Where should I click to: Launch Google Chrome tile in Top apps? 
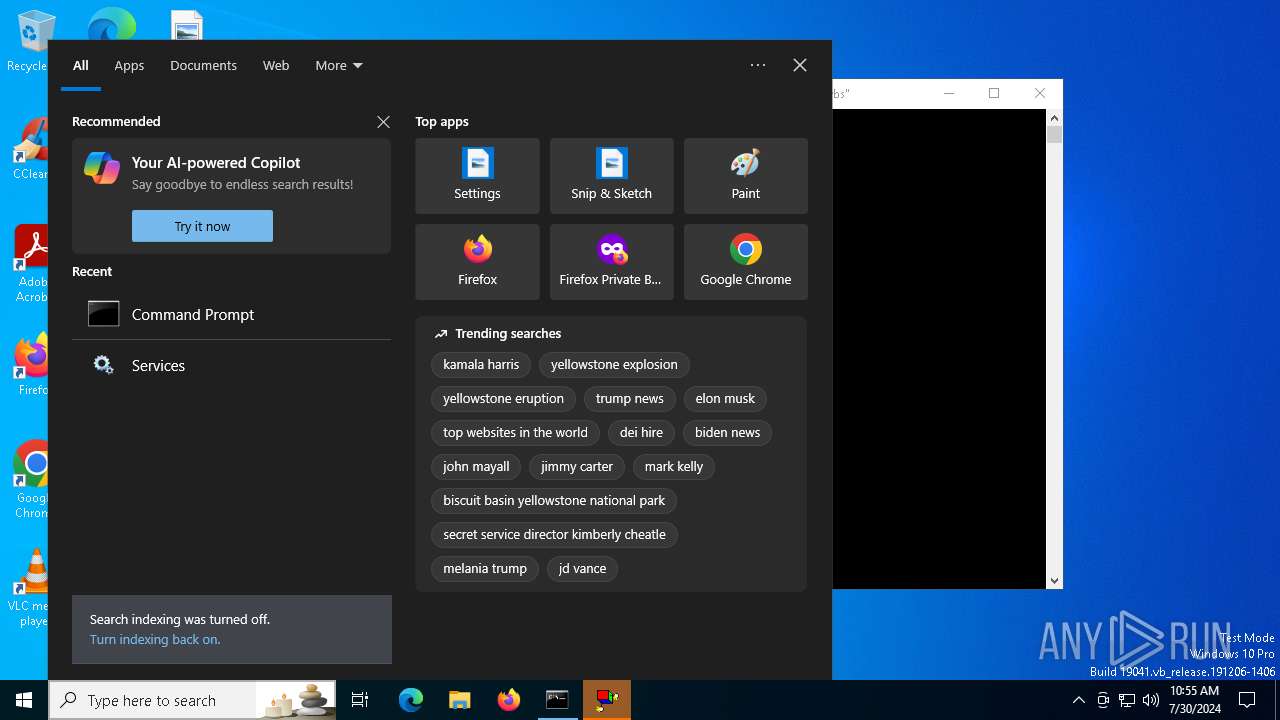745,262
